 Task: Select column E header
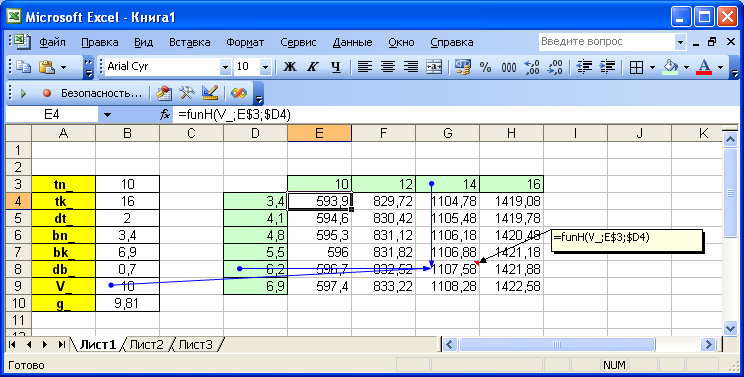[x=319, y=133]
